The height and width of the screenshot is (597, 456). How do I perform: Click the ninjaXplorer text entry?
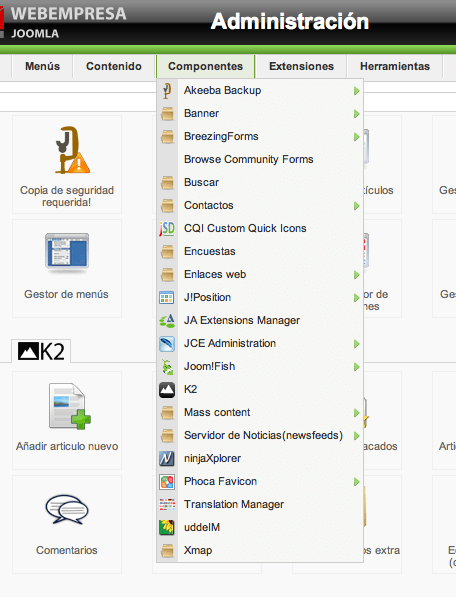pos(212,458)
